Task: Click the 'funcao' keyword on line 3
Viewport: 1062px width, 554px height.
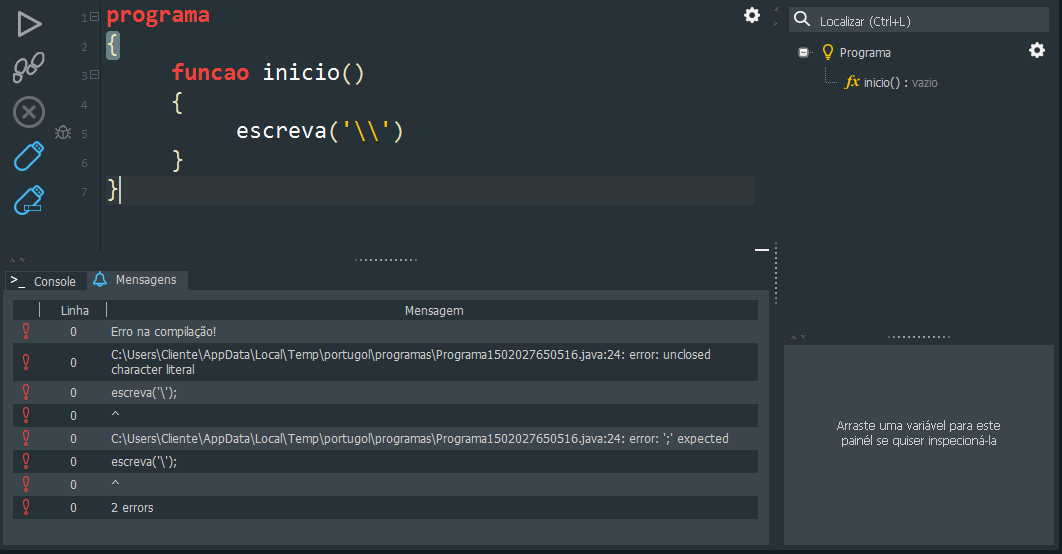Action: 210,72
